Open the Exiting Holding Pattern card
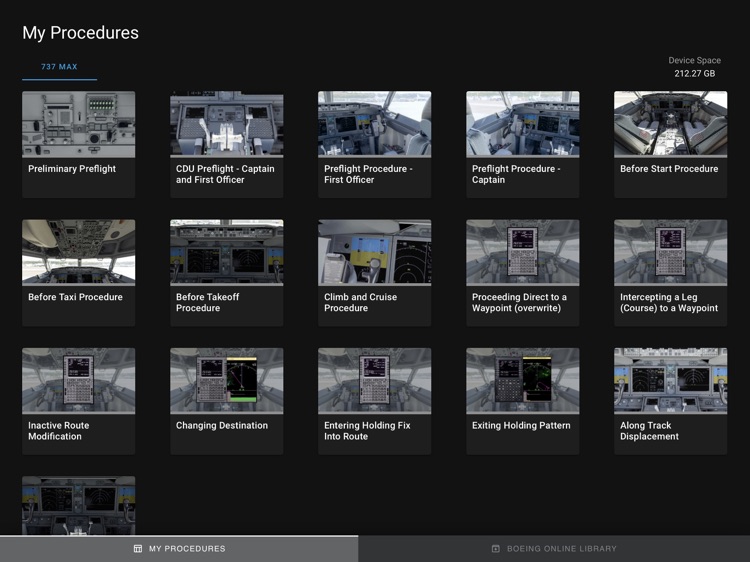The height and width of the screenshot is (562, 750). [x=523, y=401]
